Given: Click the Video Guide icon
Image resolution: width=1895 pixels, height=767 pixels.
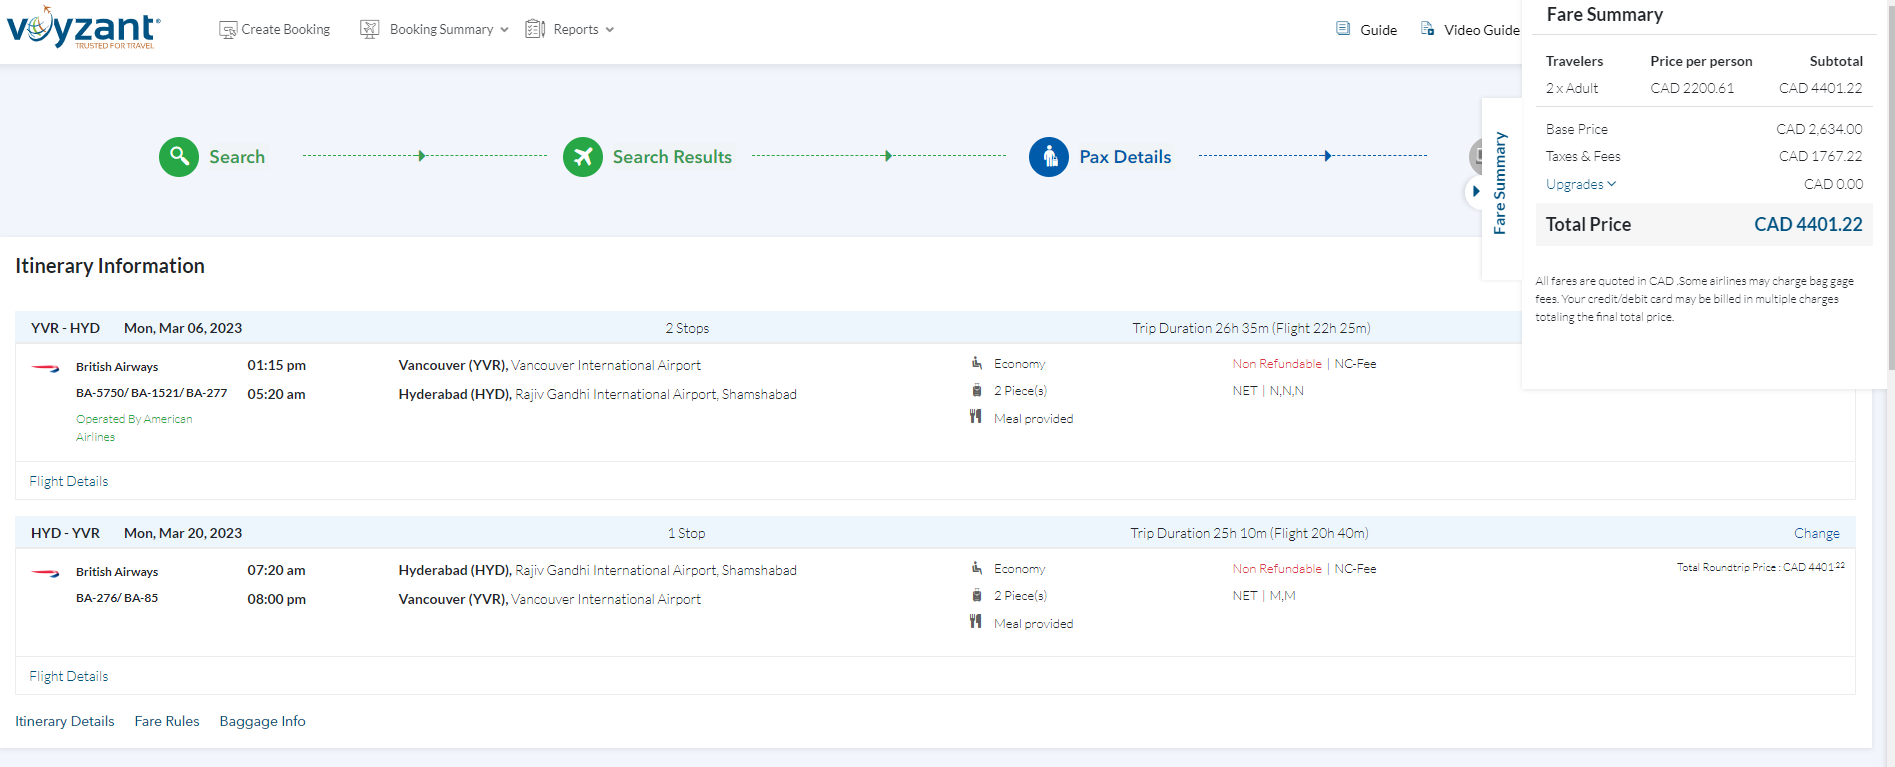Looking at the screenshot, I should (x=1427, y=29).
